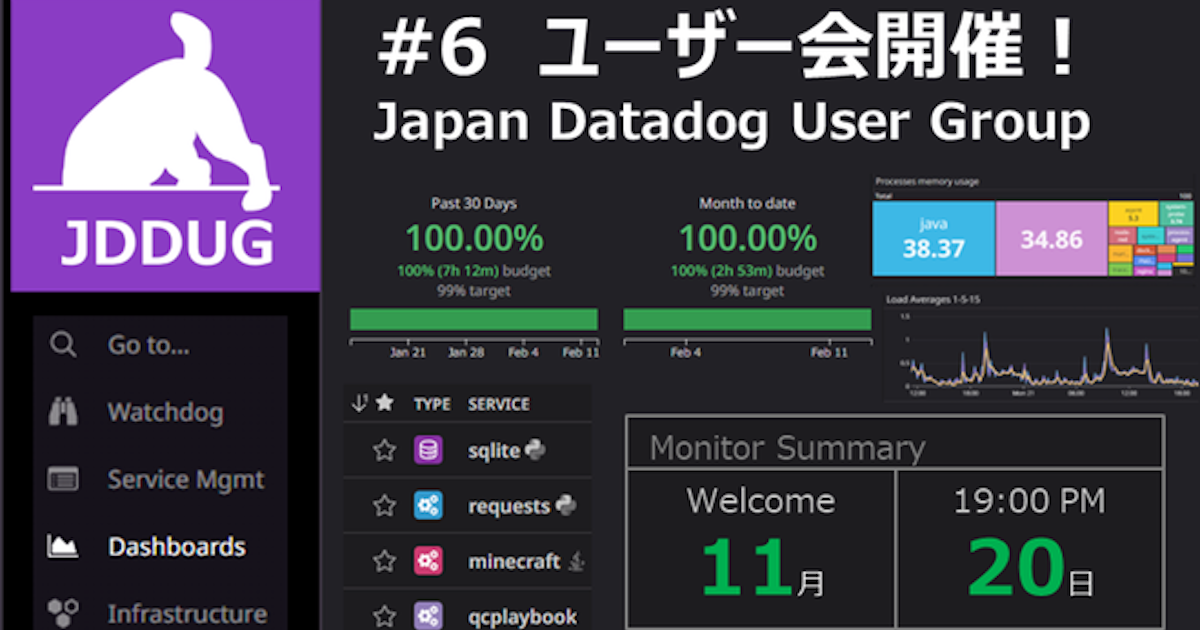Click the Monitor Summary heading
This screenshot has width=1200, height=630.
(787, 448)
